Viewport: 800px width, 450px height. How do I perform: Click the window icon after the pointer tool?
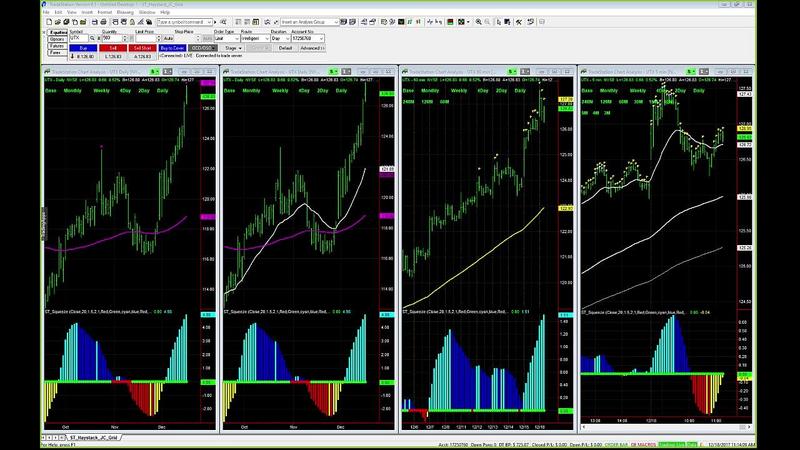507,22
